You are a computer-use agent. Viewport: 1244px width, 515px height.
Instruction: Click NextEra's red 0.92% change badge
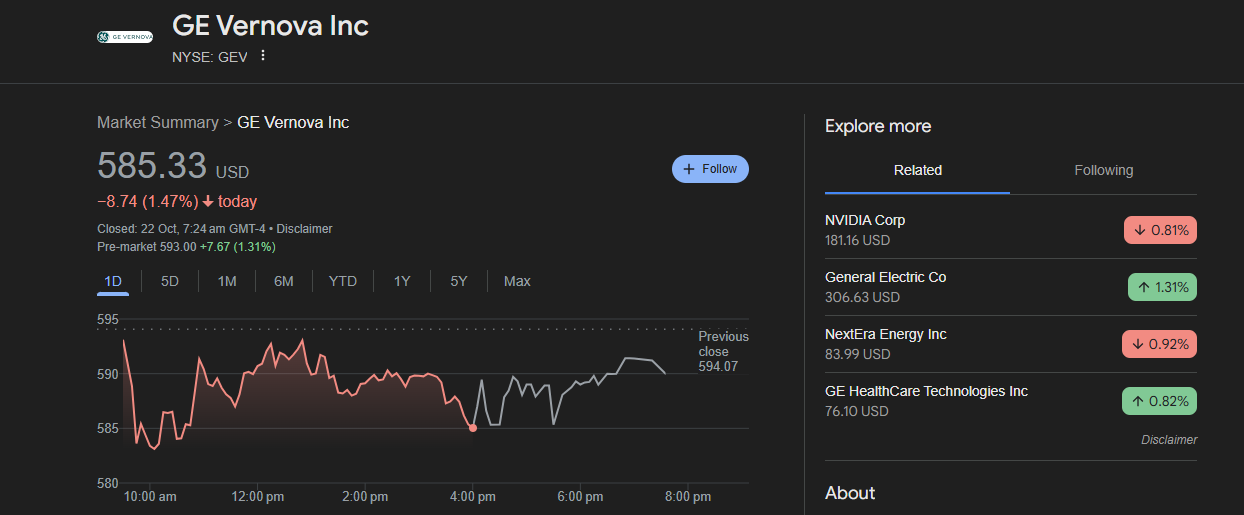pos(1159,344)
